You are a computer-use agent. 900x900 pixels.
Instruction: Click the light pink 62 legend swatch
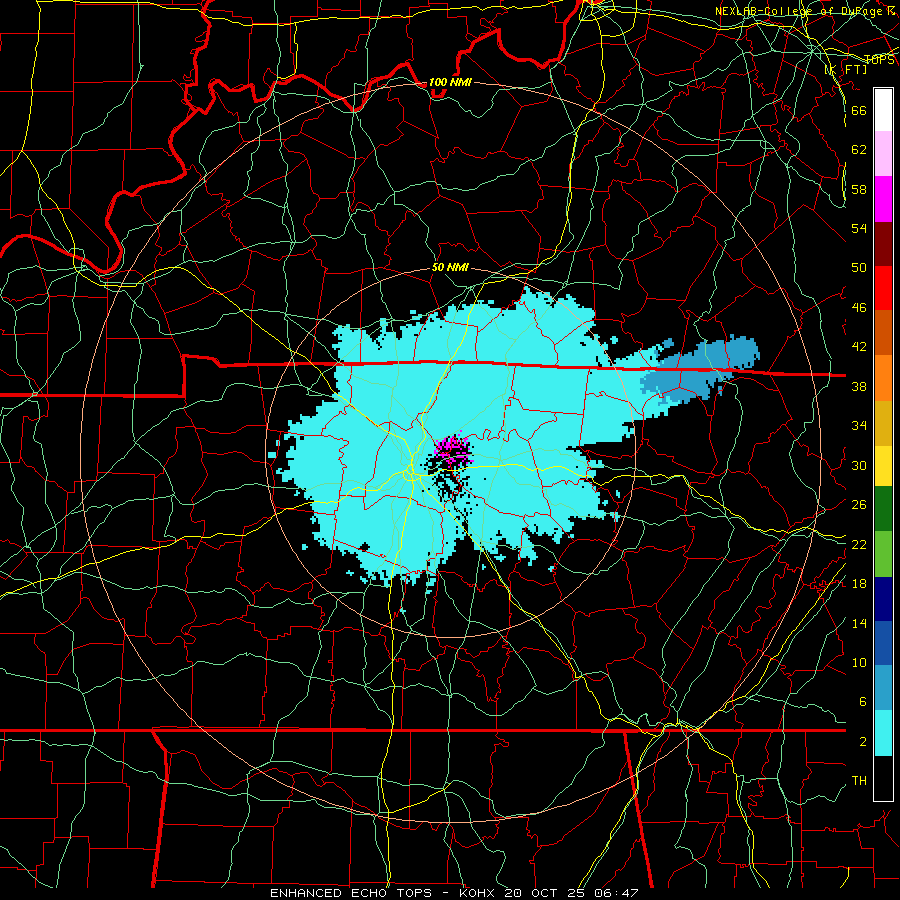coord(883,154)
